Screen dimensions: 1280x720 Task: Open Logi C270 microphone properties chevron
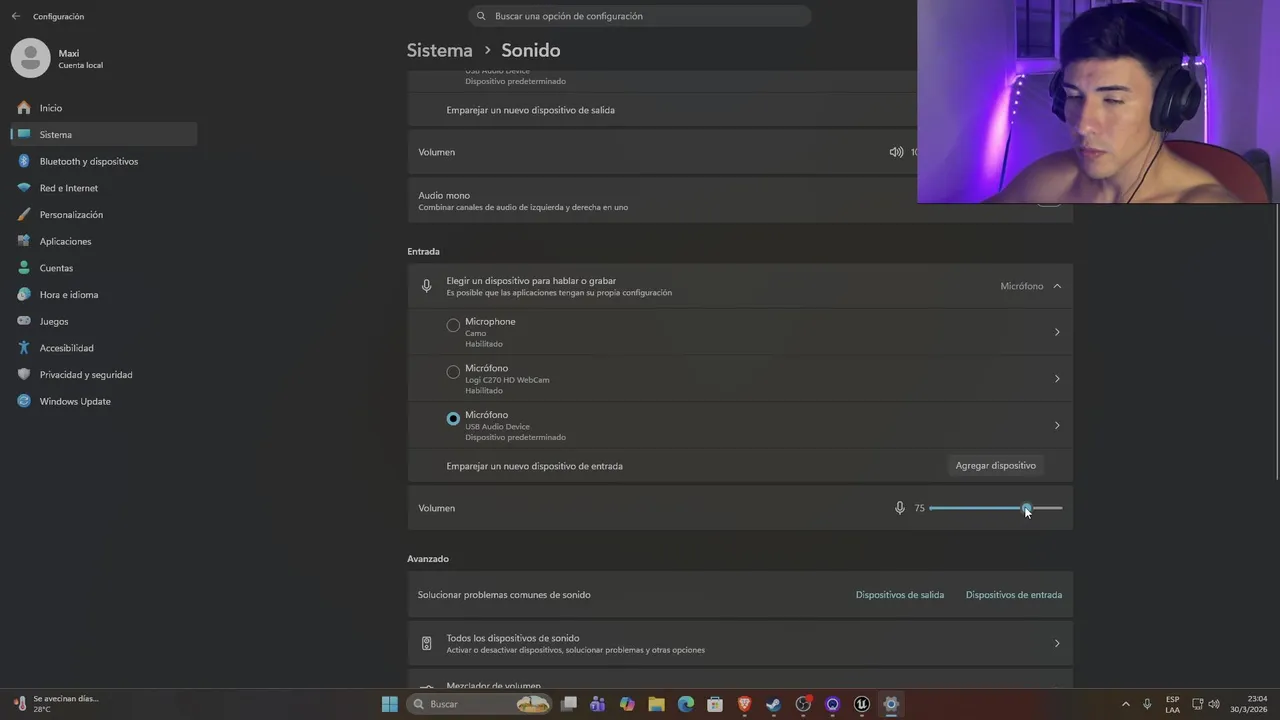(1057, 379)
